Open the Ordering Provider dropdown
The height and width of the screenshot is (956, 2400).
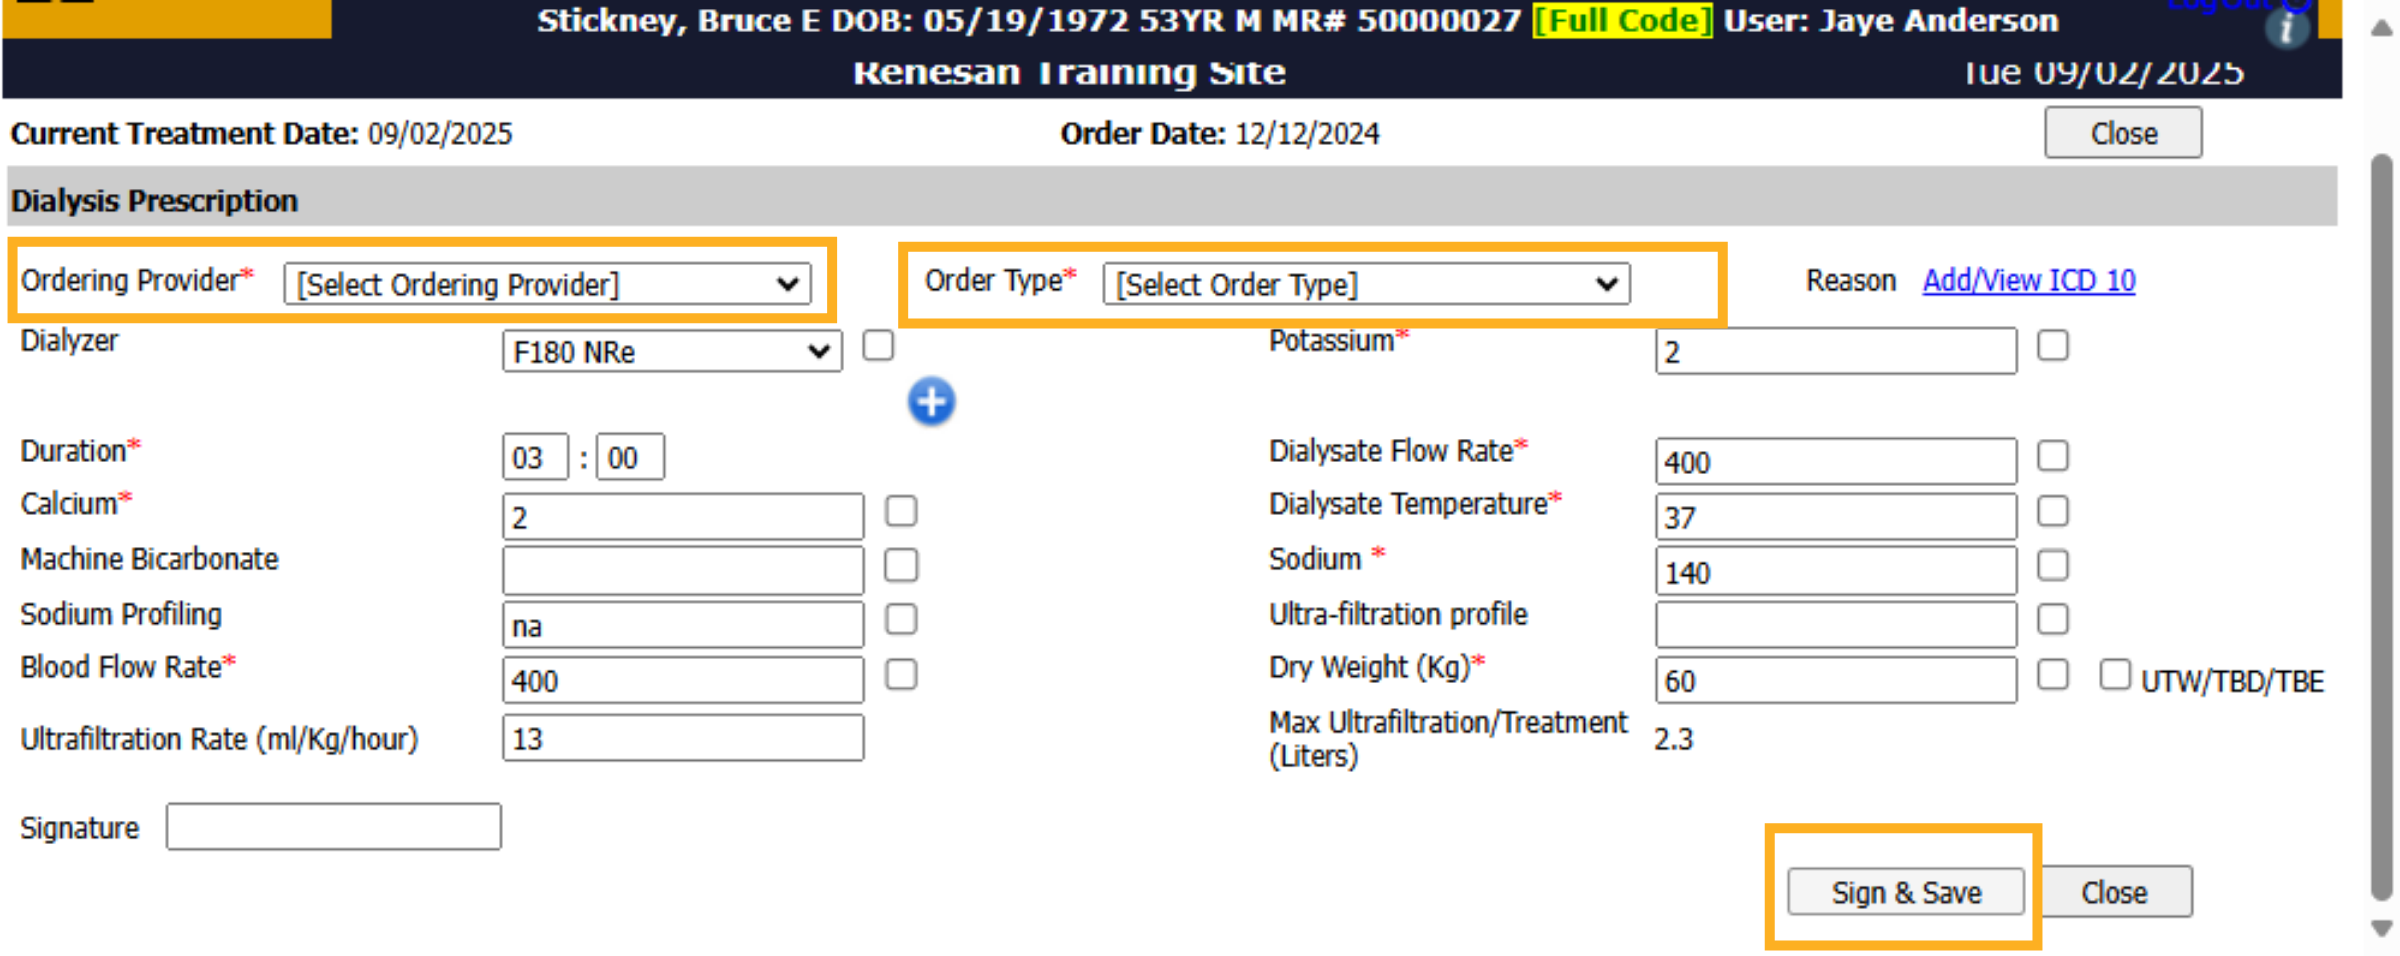547,284
